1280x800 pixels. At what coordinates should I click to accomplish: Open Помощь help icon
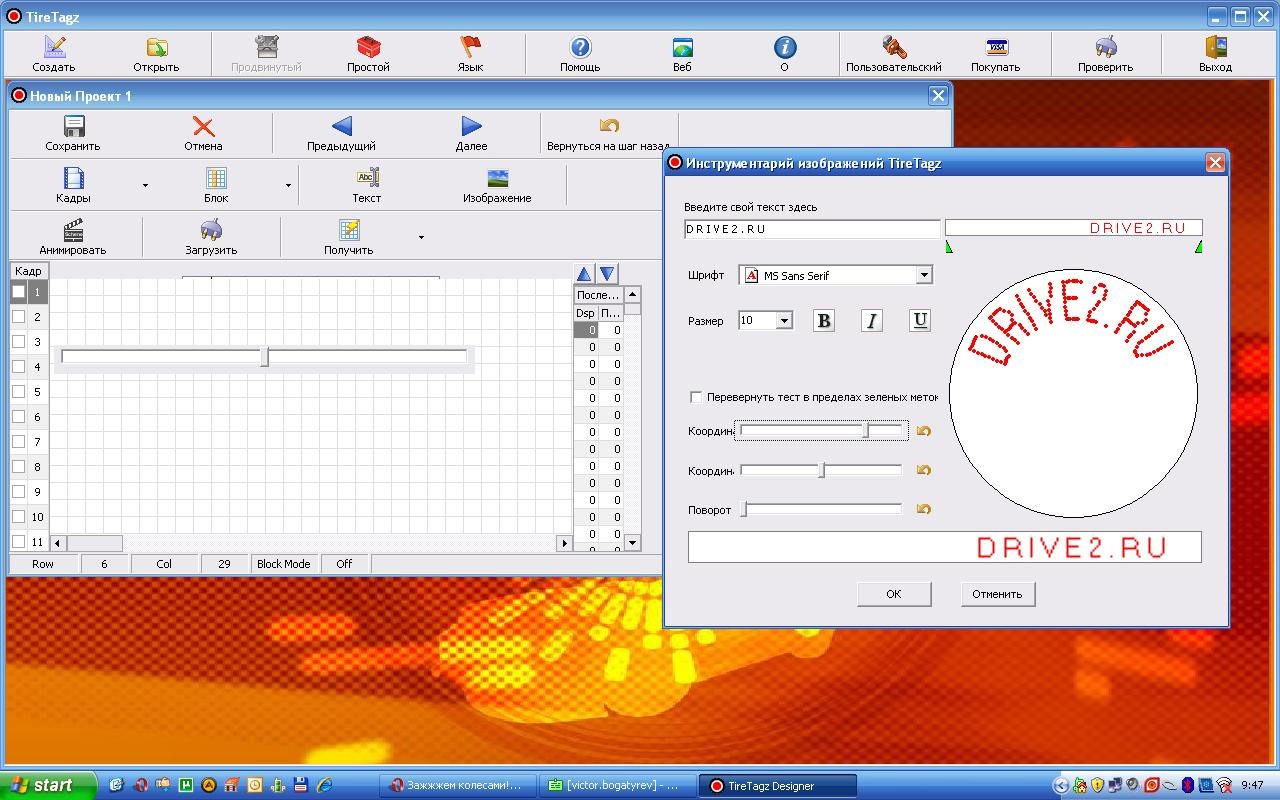point(580,47)
